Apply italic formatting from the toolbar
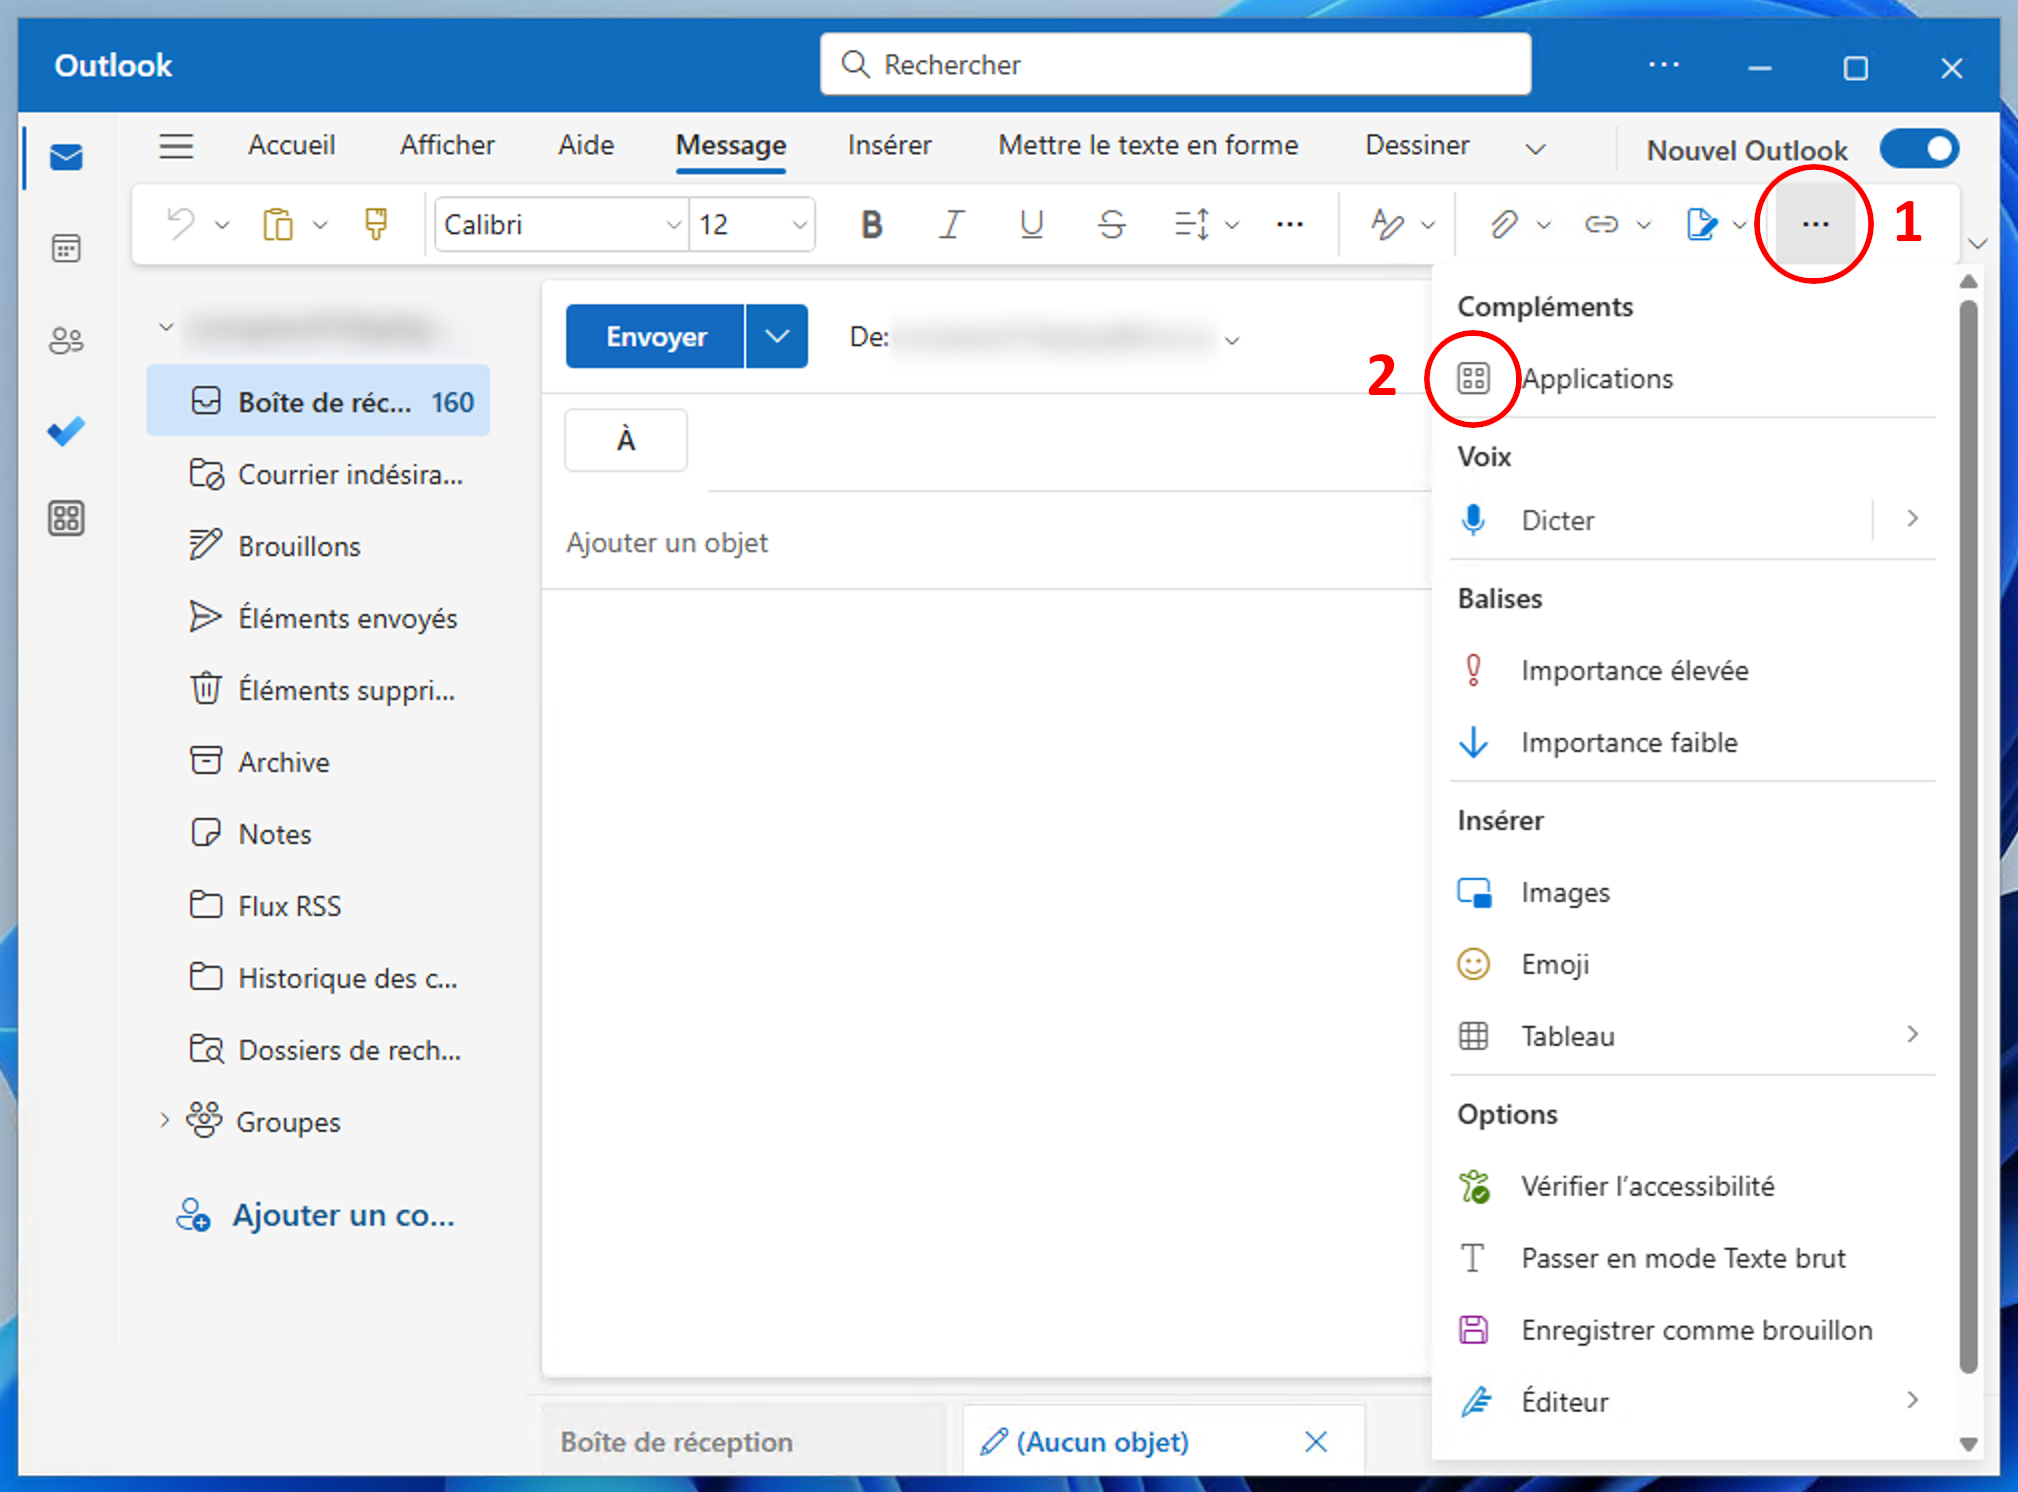Image resolution: width=2018 pixels, height=1492 pixels. point(951,224)
